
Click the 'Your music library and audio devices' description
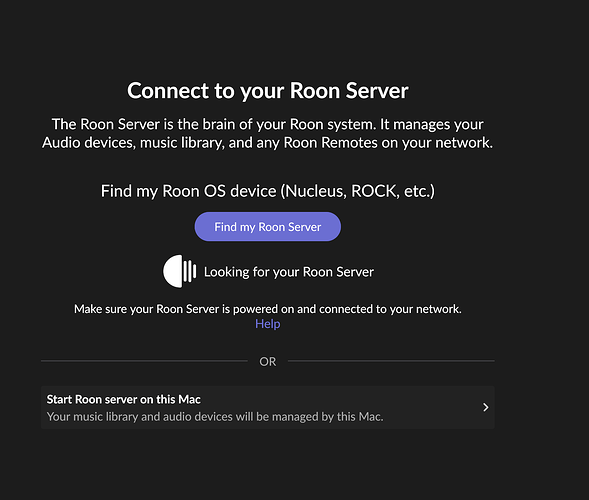(215, 417)
